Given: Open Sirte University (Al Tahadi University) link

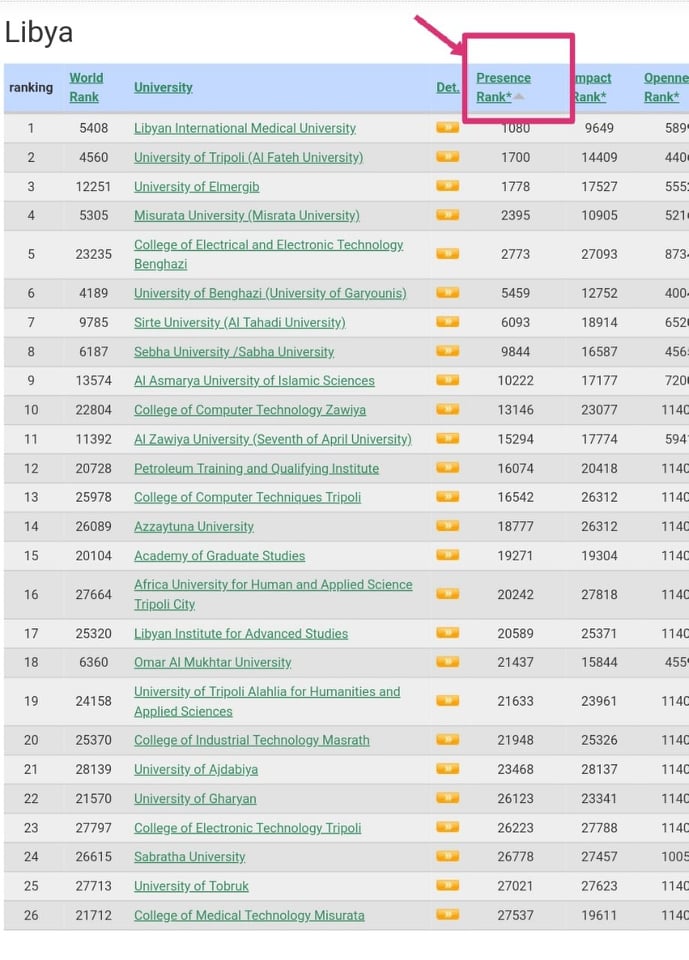Looking at the screenshot, I should pos(239,323).
